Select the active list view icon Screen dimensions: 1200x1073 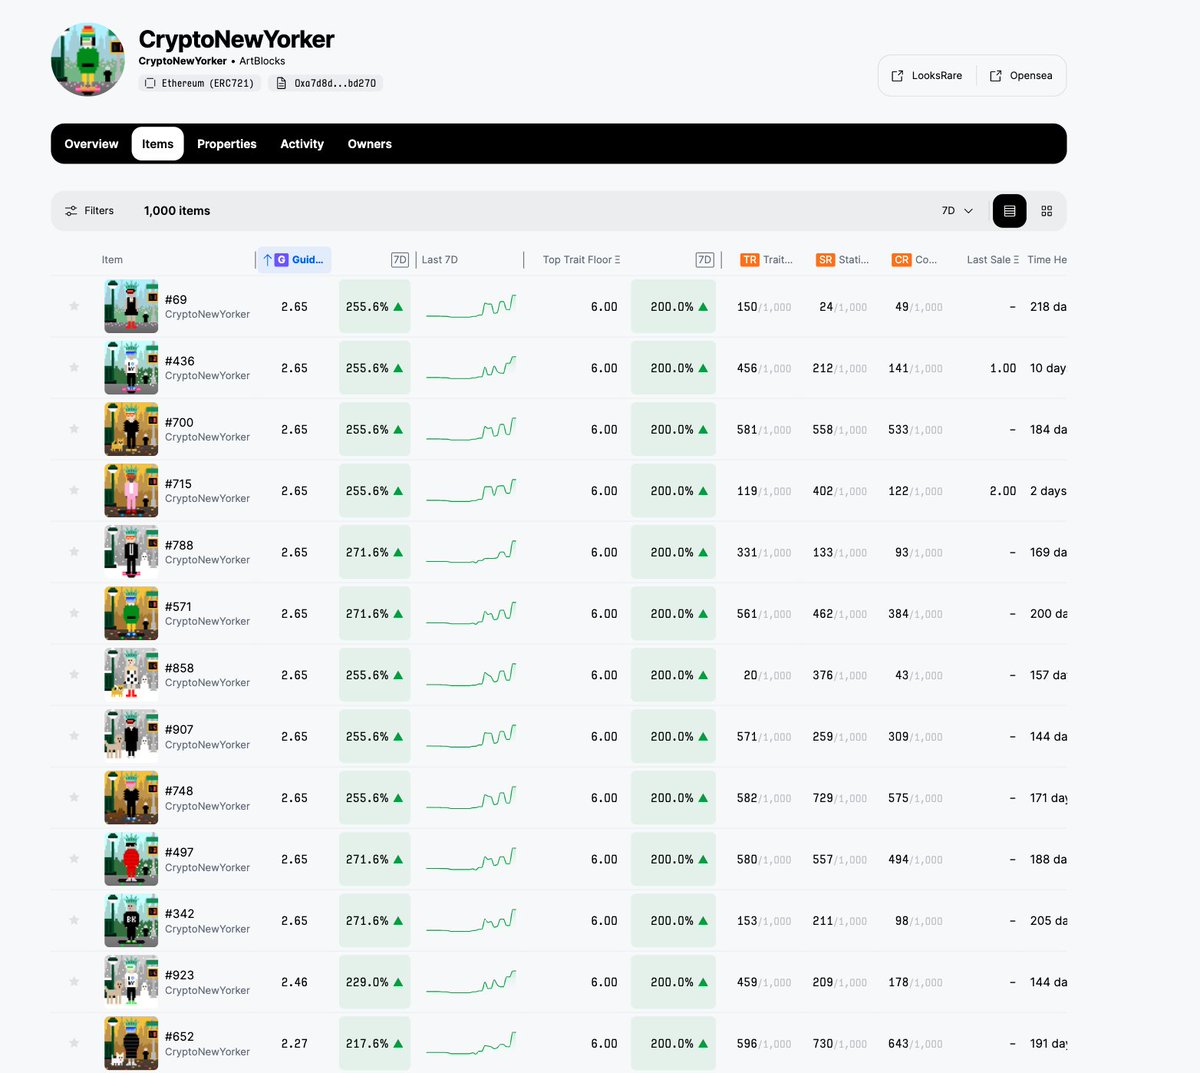tap(1009, 210)
